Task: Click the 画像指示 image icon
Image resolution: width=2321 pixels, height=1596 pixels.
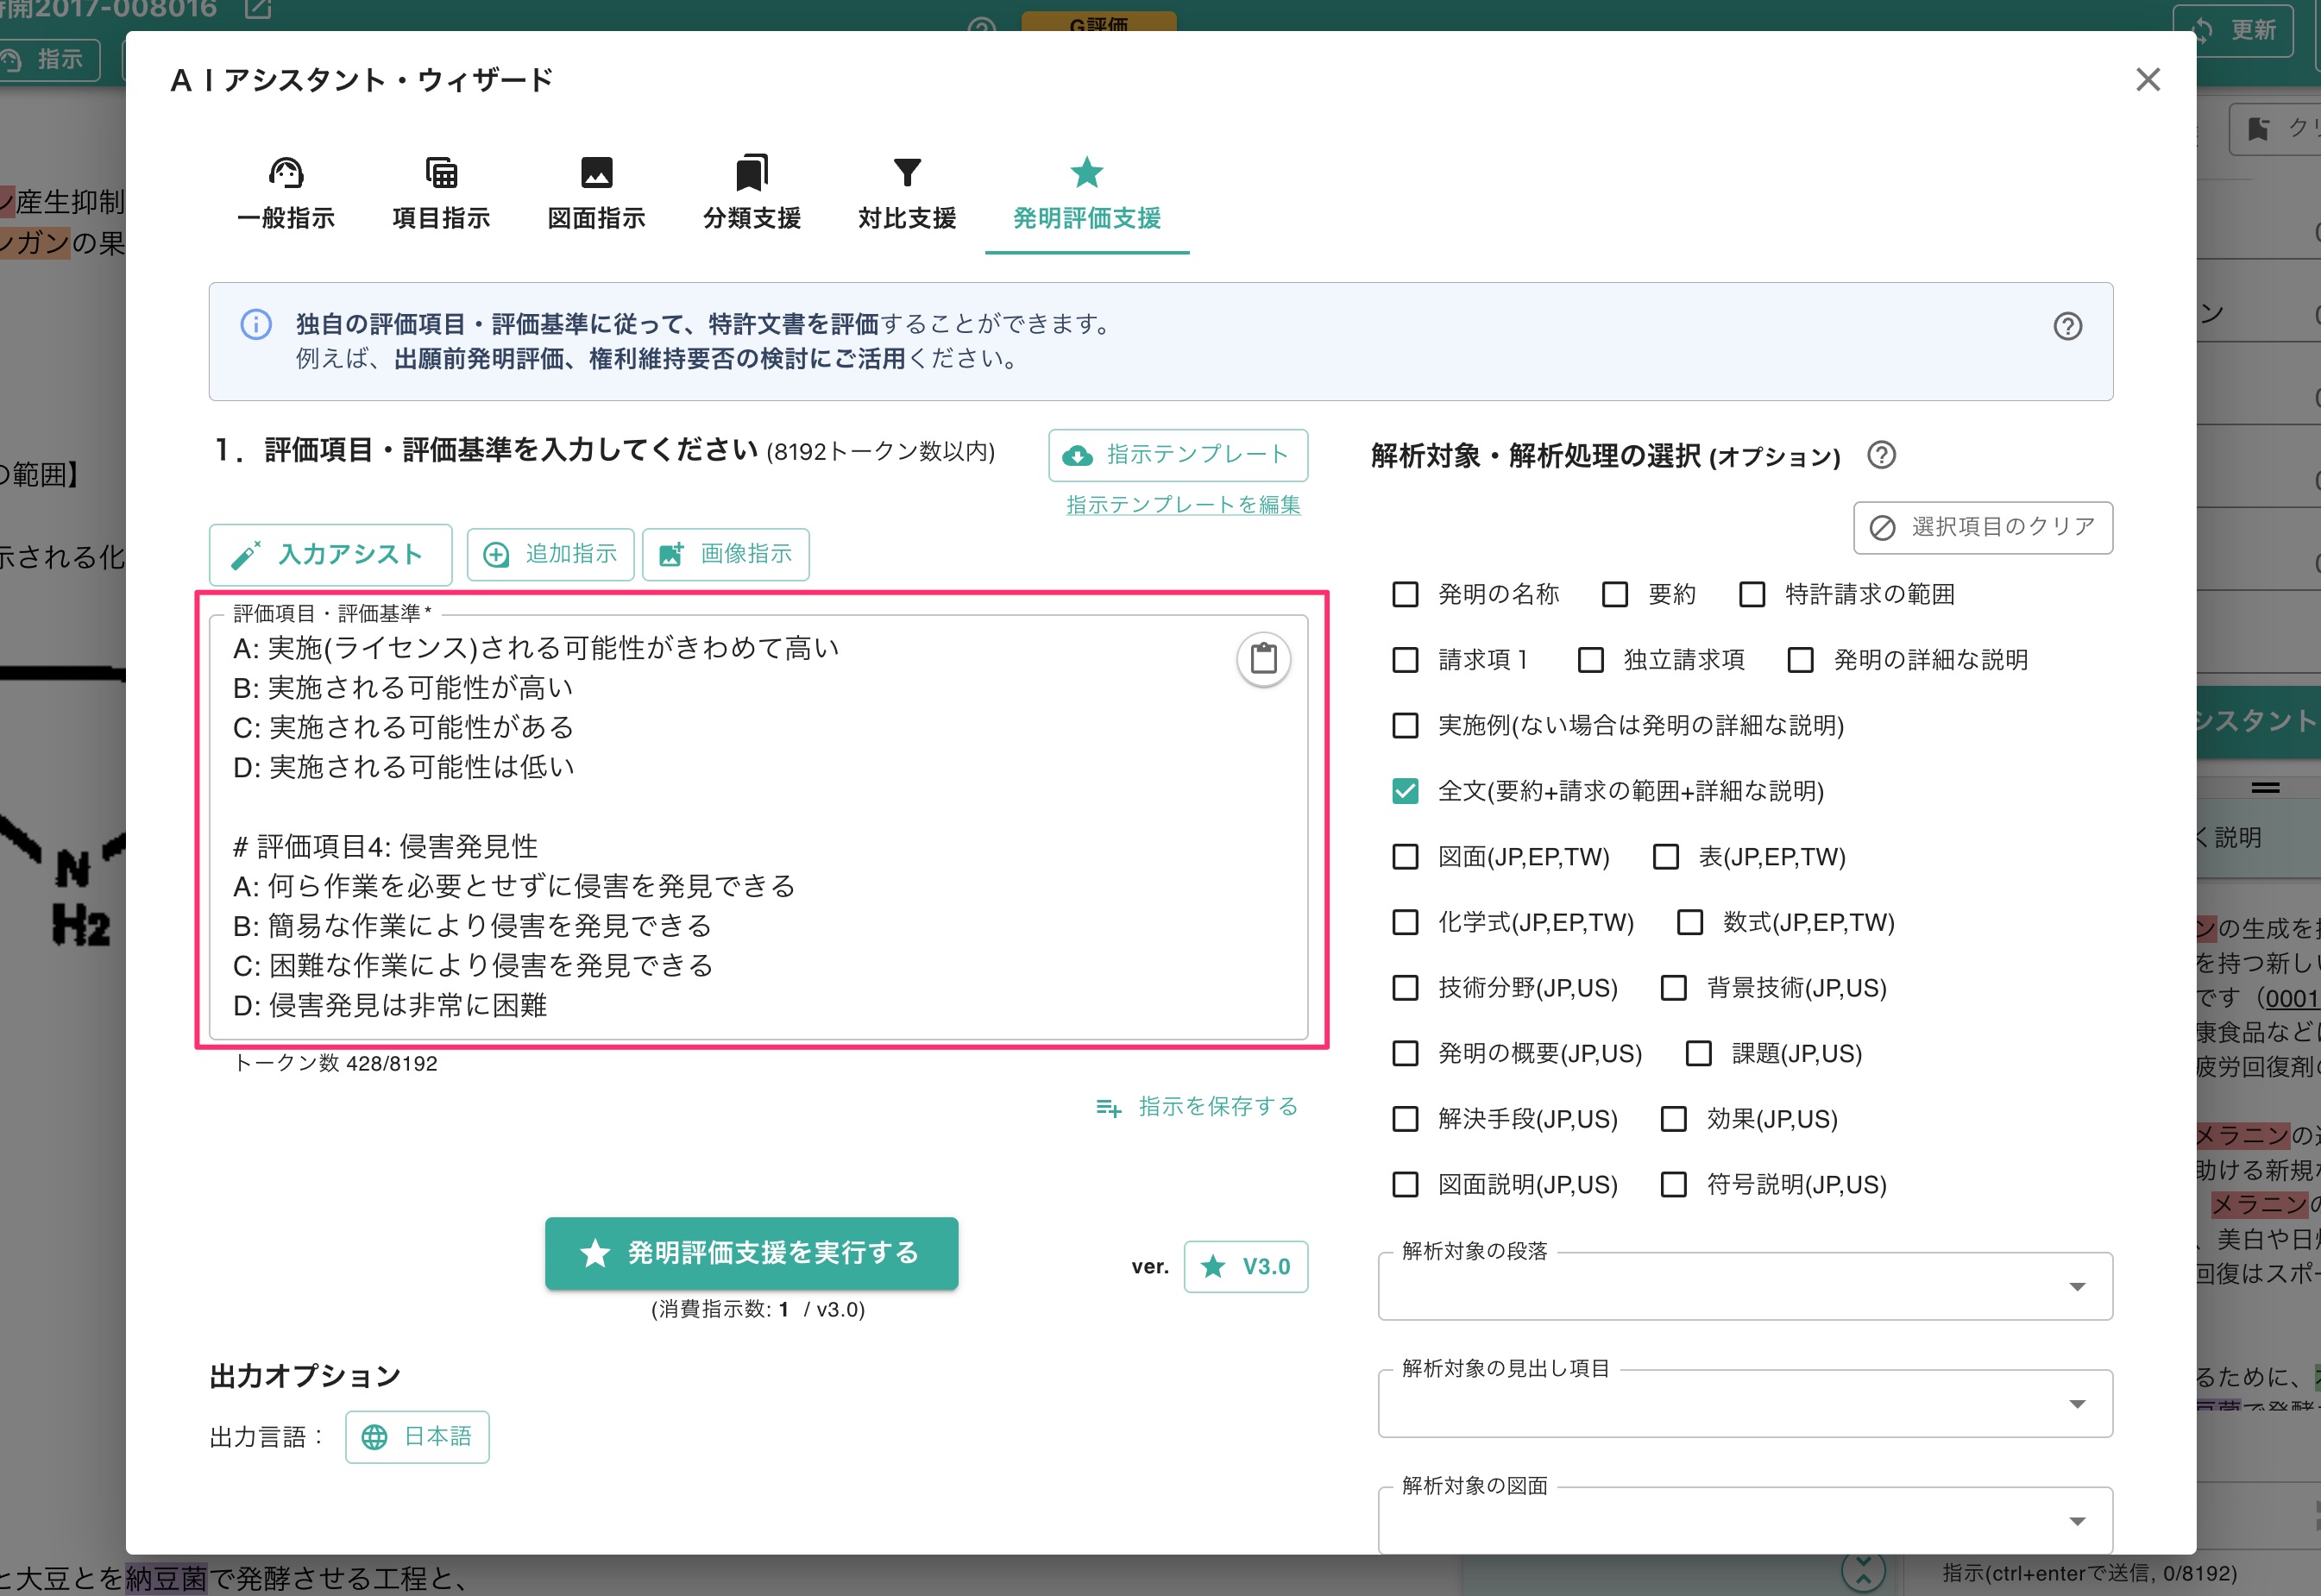Action: pos(671,554)
